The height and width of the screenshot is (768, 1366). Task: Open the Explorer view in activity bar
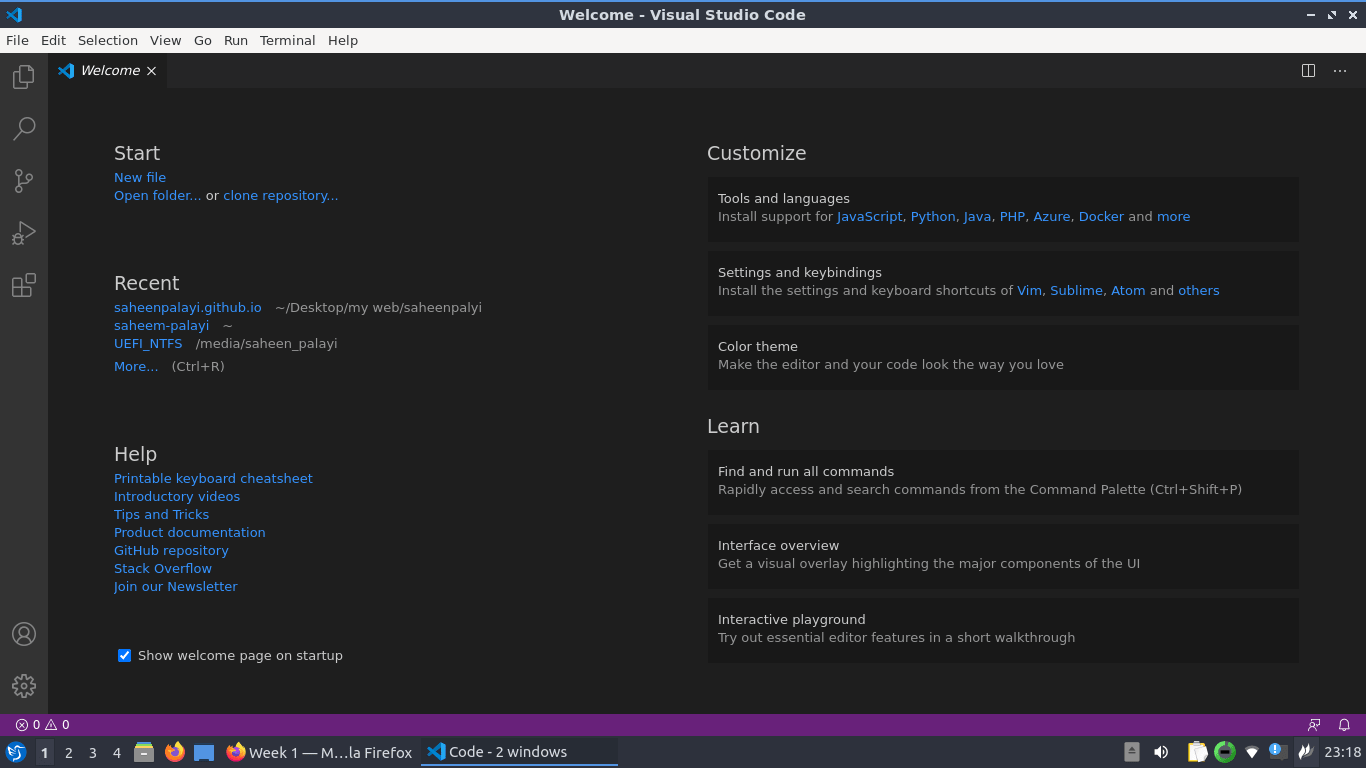coord(24,77)
